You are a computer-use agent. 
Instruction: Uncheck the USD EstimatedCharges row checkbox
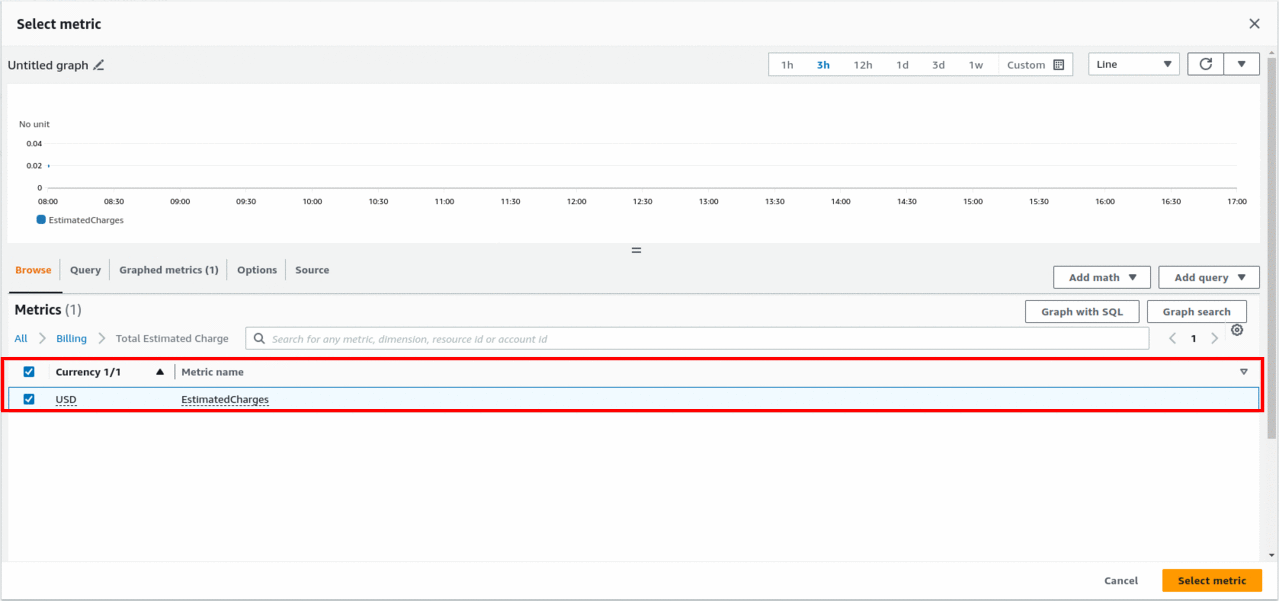click(x=29, y=399)
